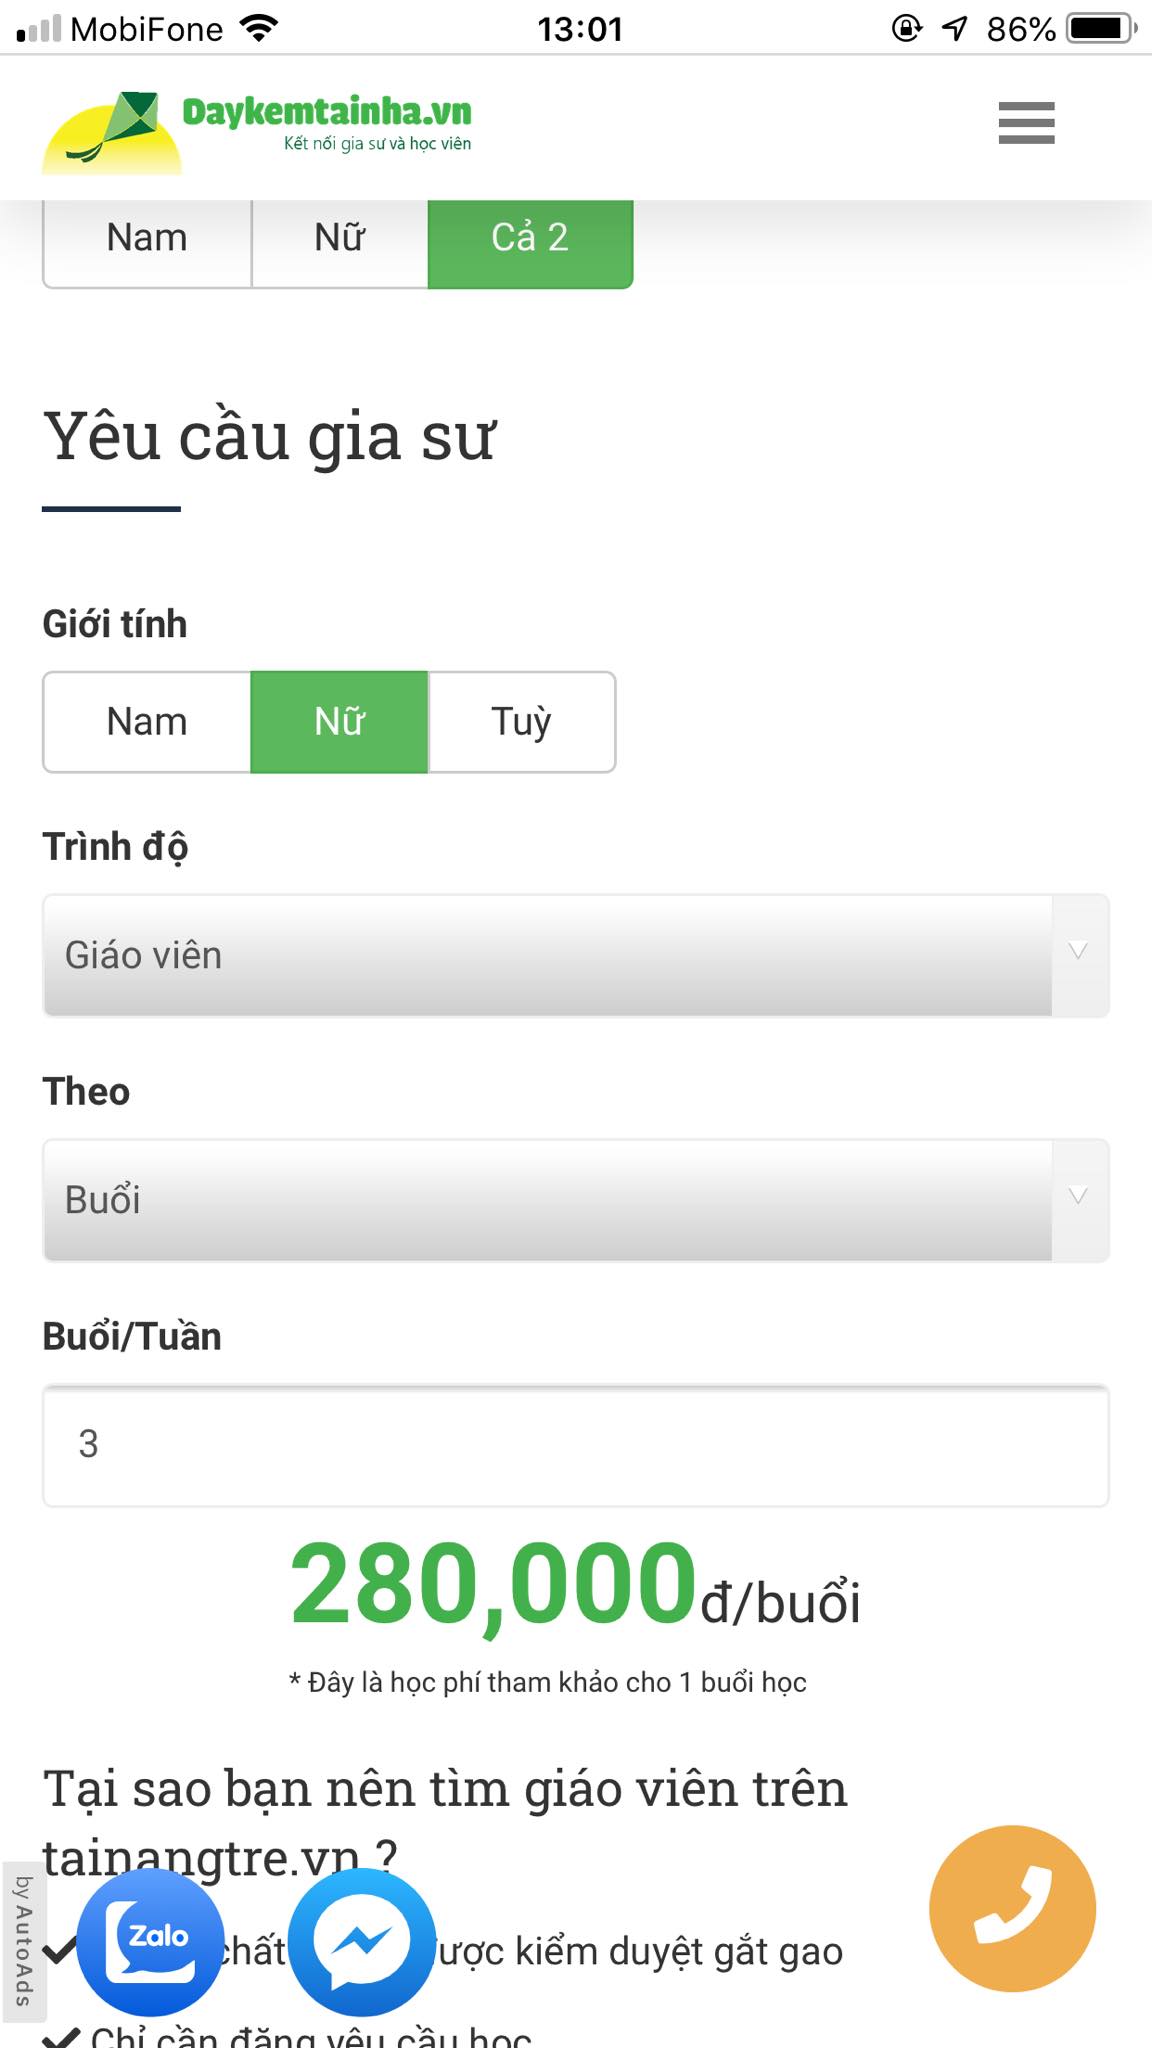Viewport: 1152px width, 2048px height.
Task: Open Facebook Messenger chat icon
Action: click(362, 1942)
